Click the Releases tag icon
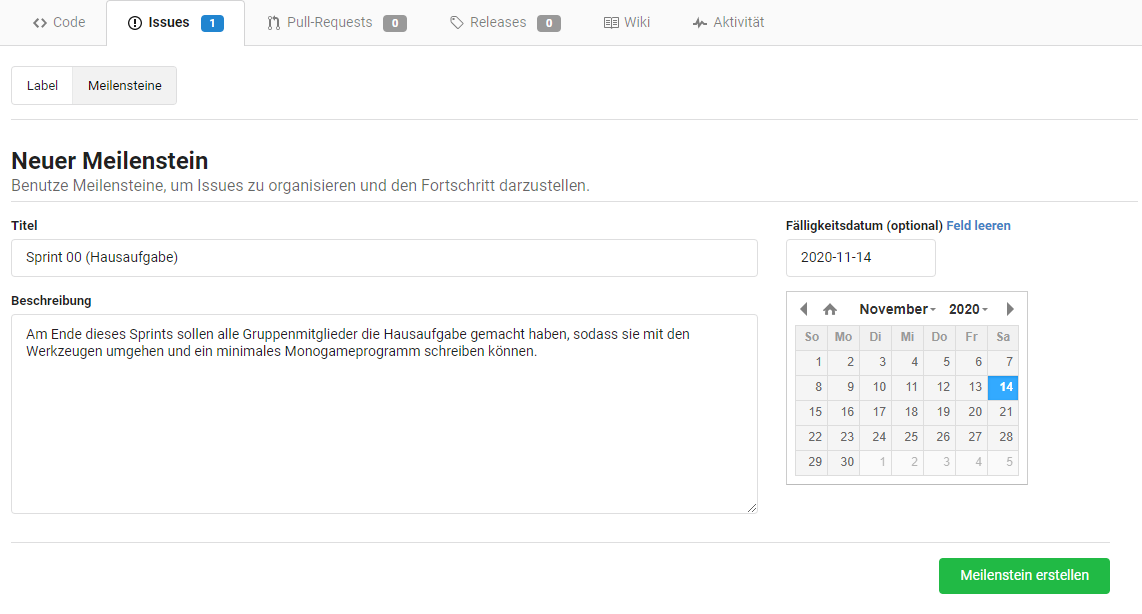The image size is (1142, 614). pyautogui.click(x=456, y=23)
